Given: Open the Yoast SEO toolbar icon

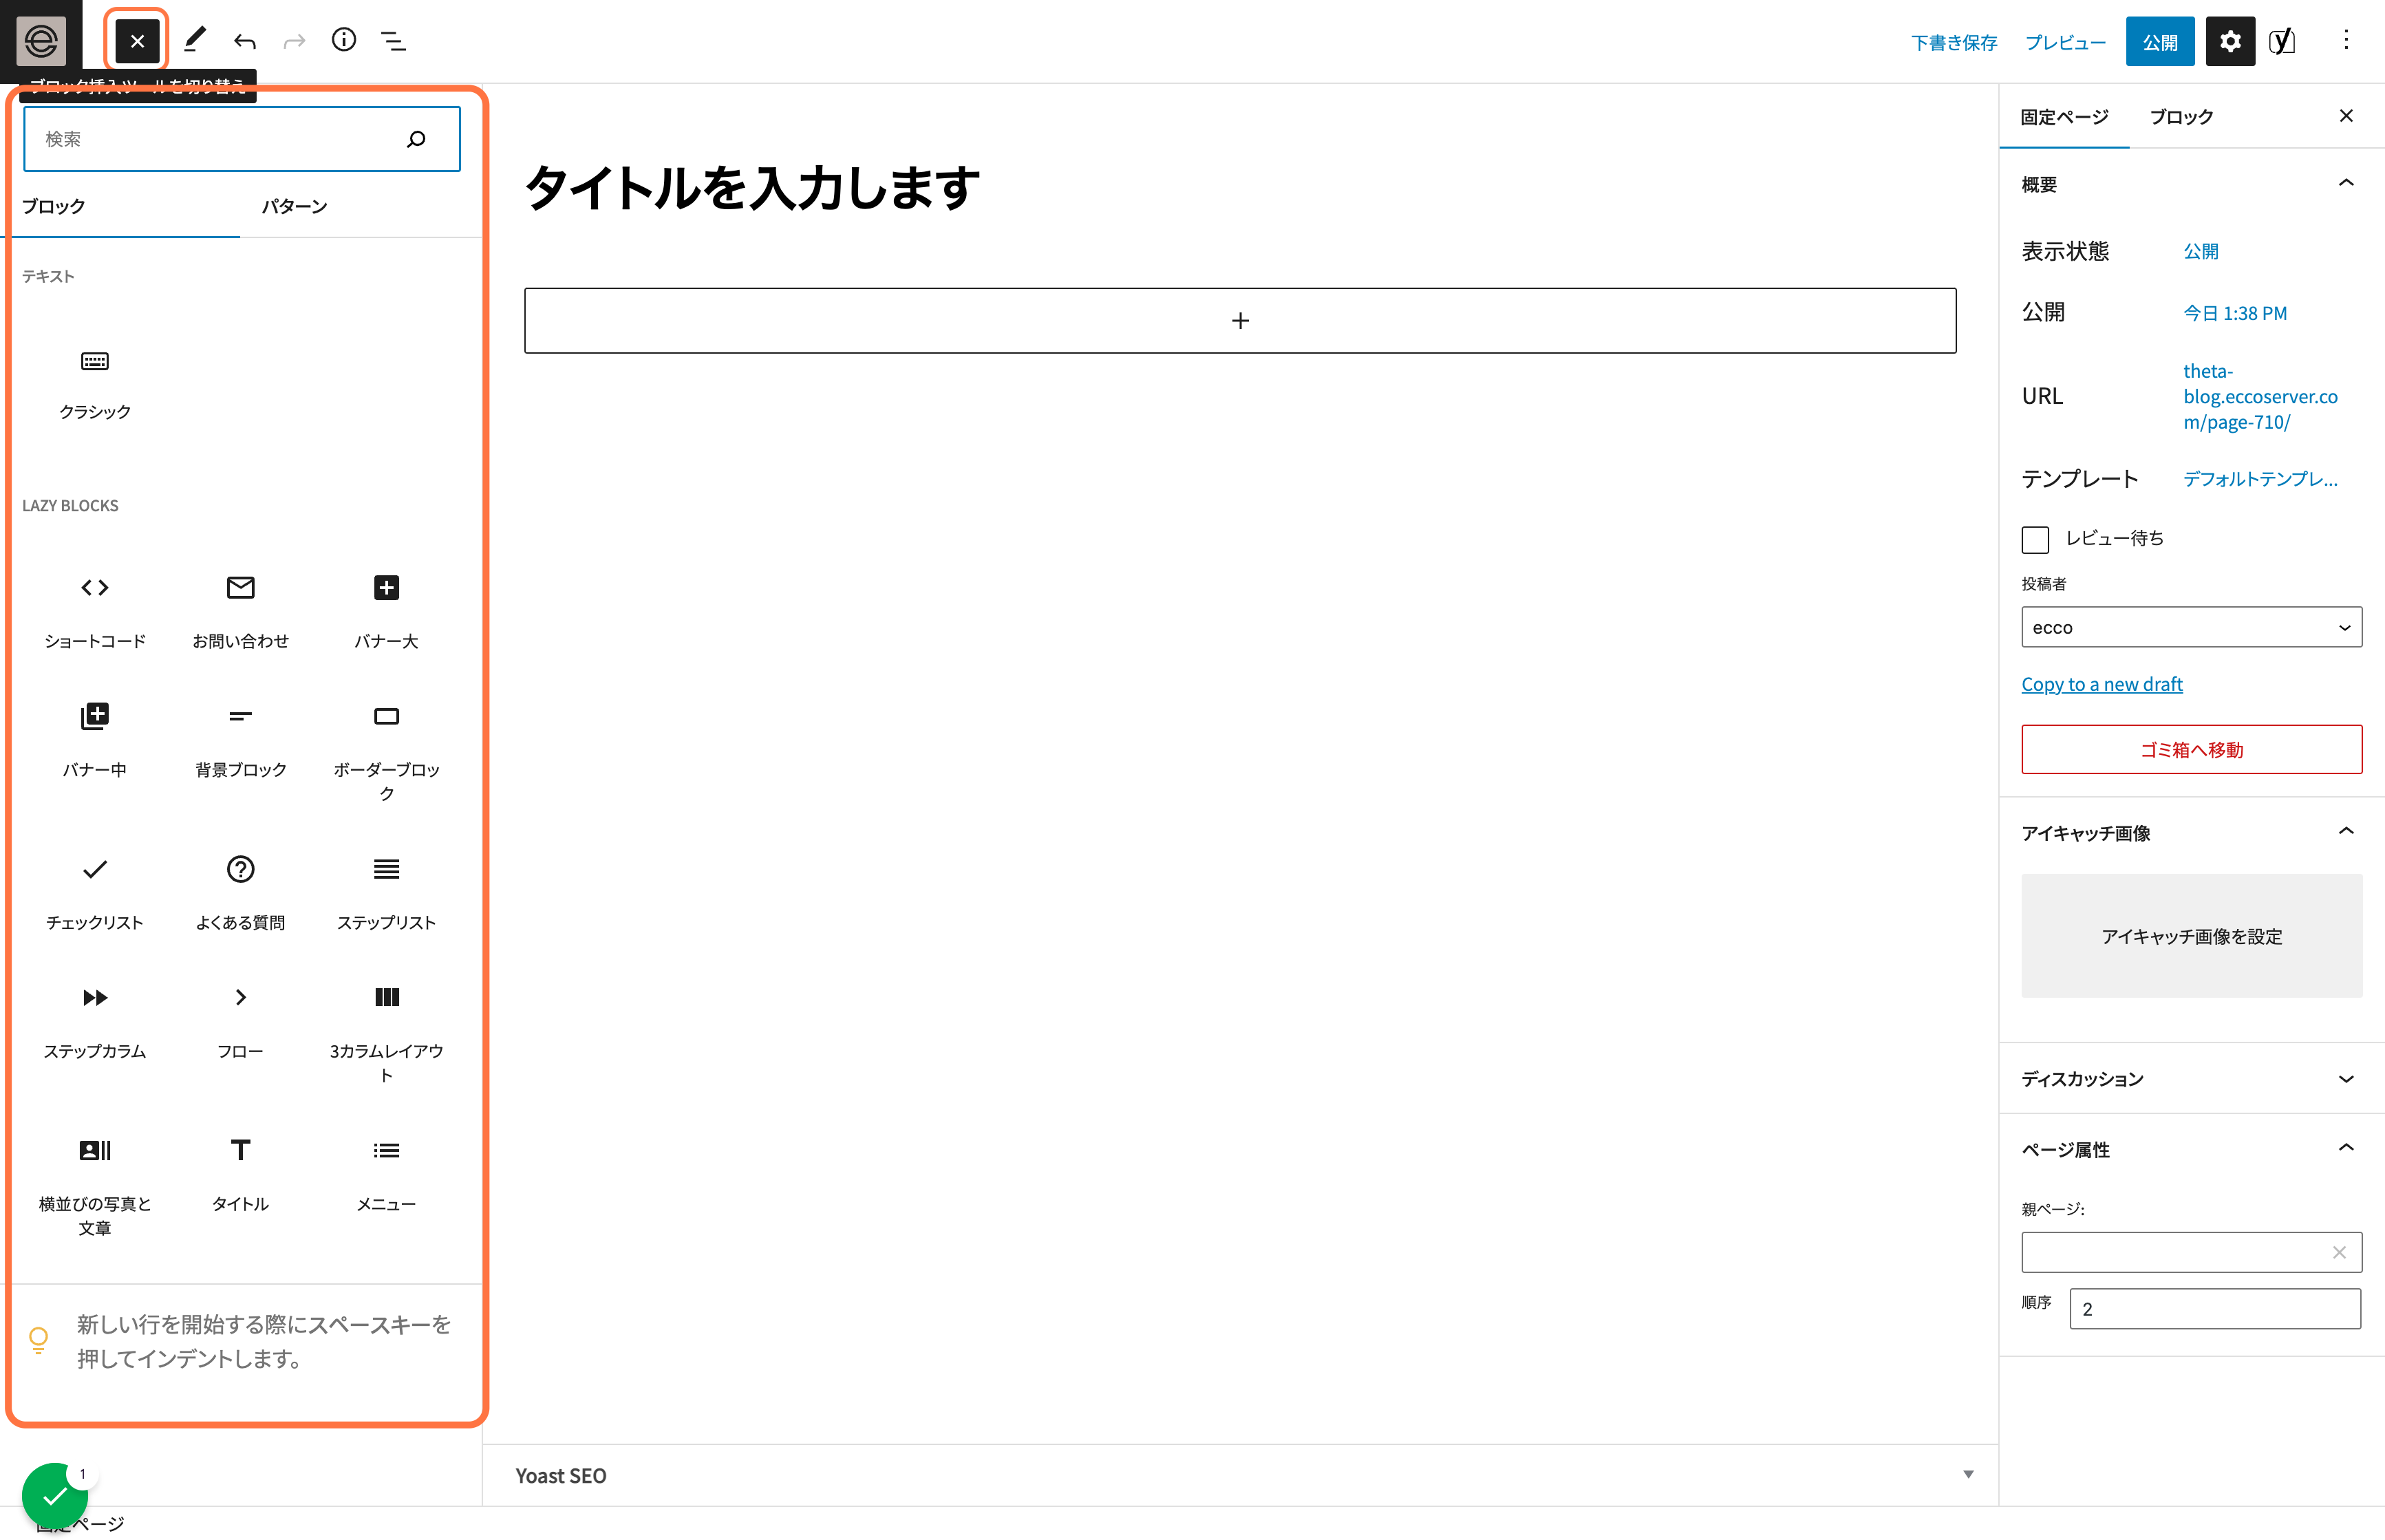Looking at the screenshot, I should coord(2282,41).
